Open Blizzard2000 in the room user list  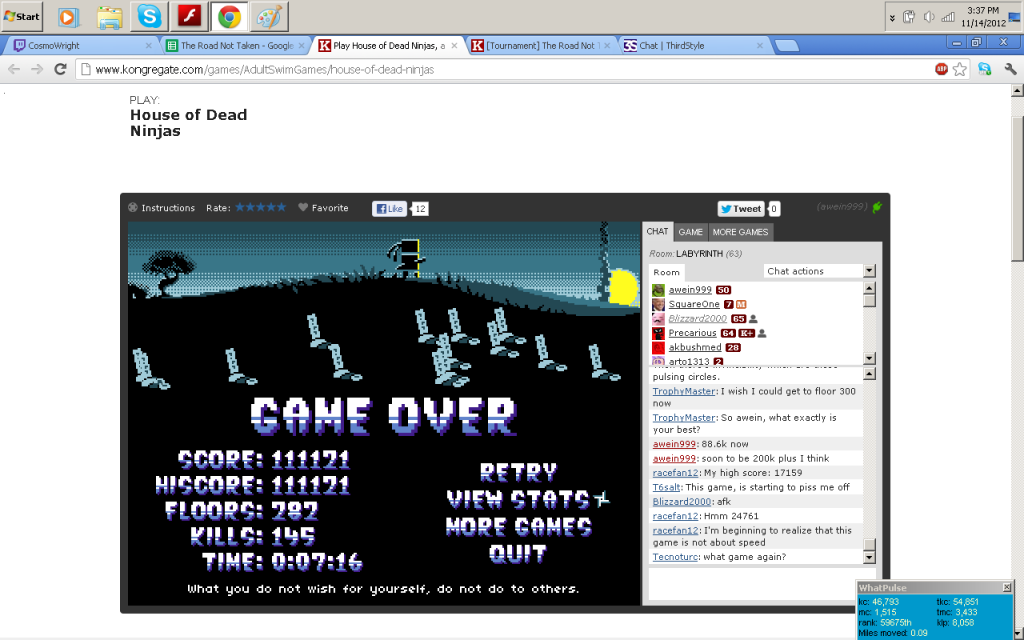coord(697,318)
